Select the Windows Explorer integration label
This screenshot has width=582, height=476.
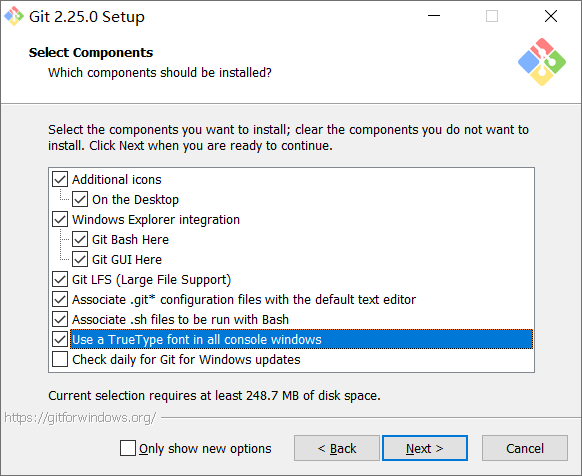coord(156,220)
